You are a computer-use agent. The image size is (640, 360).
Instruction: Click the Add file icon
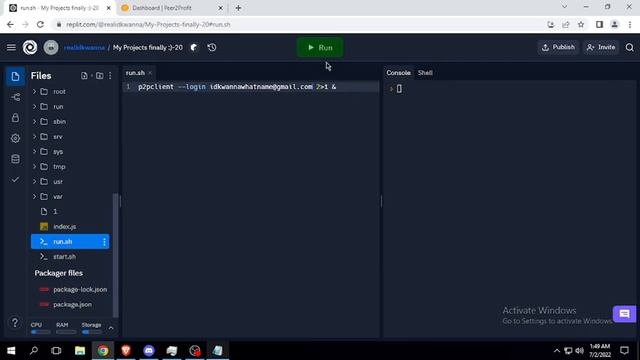click(84, 76)
